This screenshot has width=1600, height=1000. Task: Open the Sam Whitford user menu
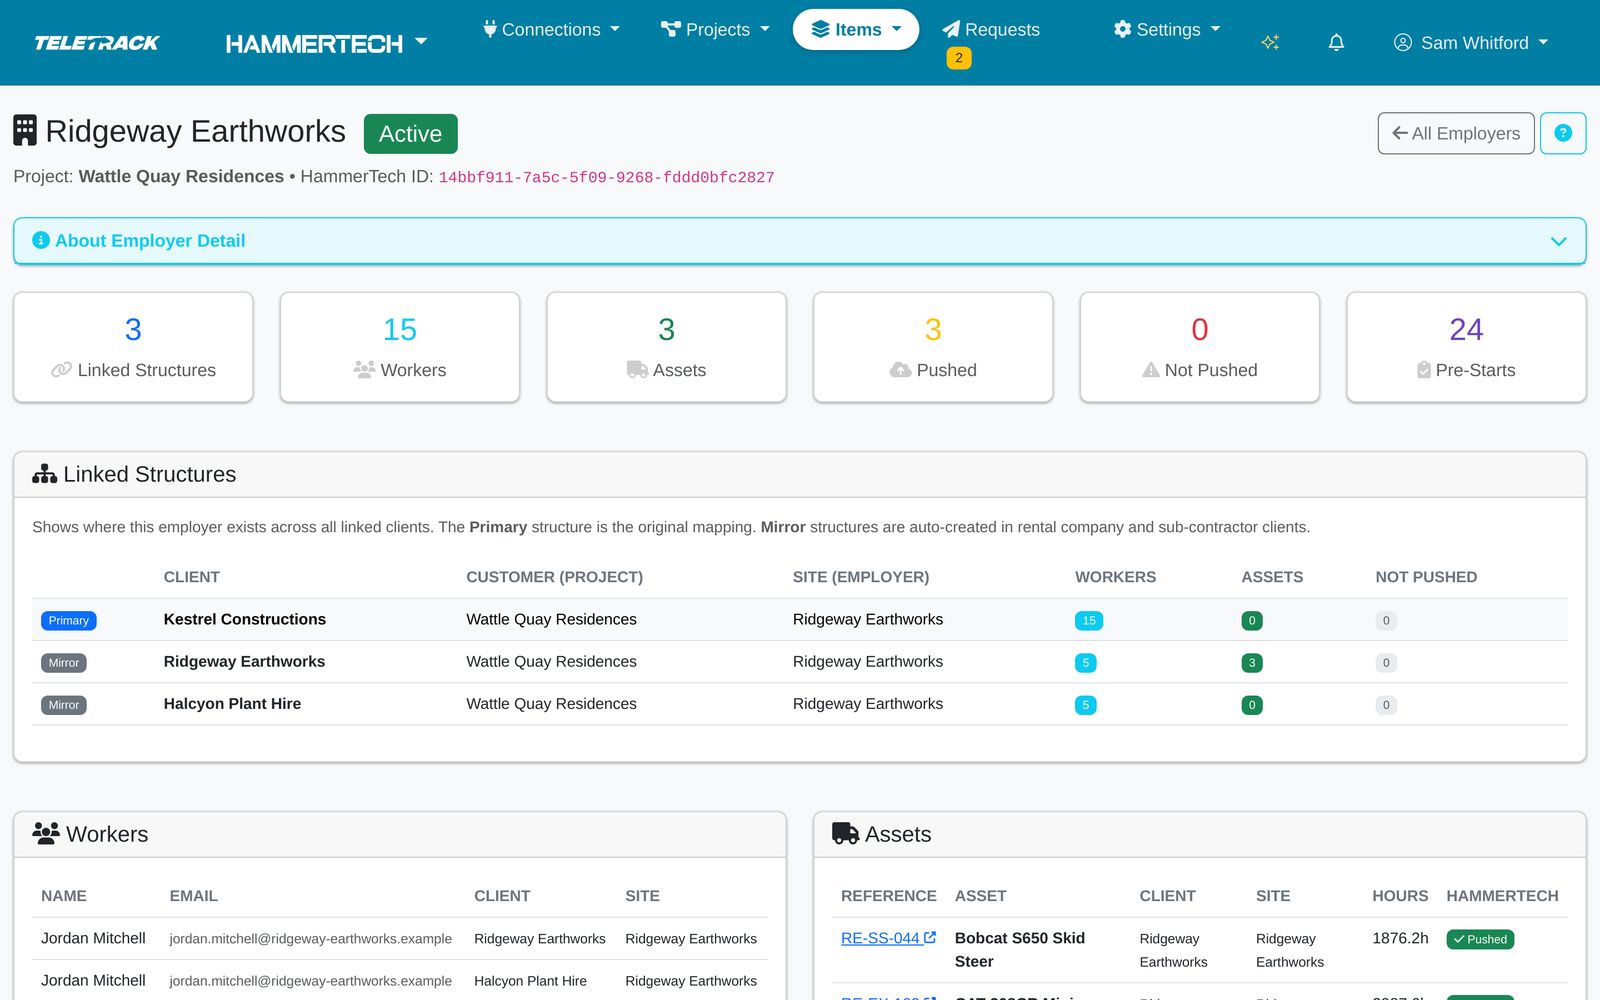point(1471,42)
